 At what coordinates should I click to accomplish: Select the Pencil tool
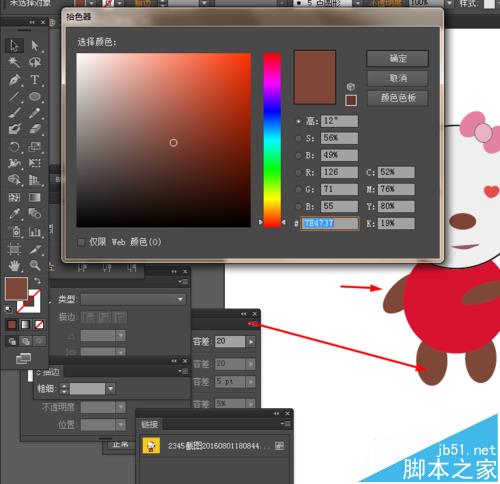35,113
